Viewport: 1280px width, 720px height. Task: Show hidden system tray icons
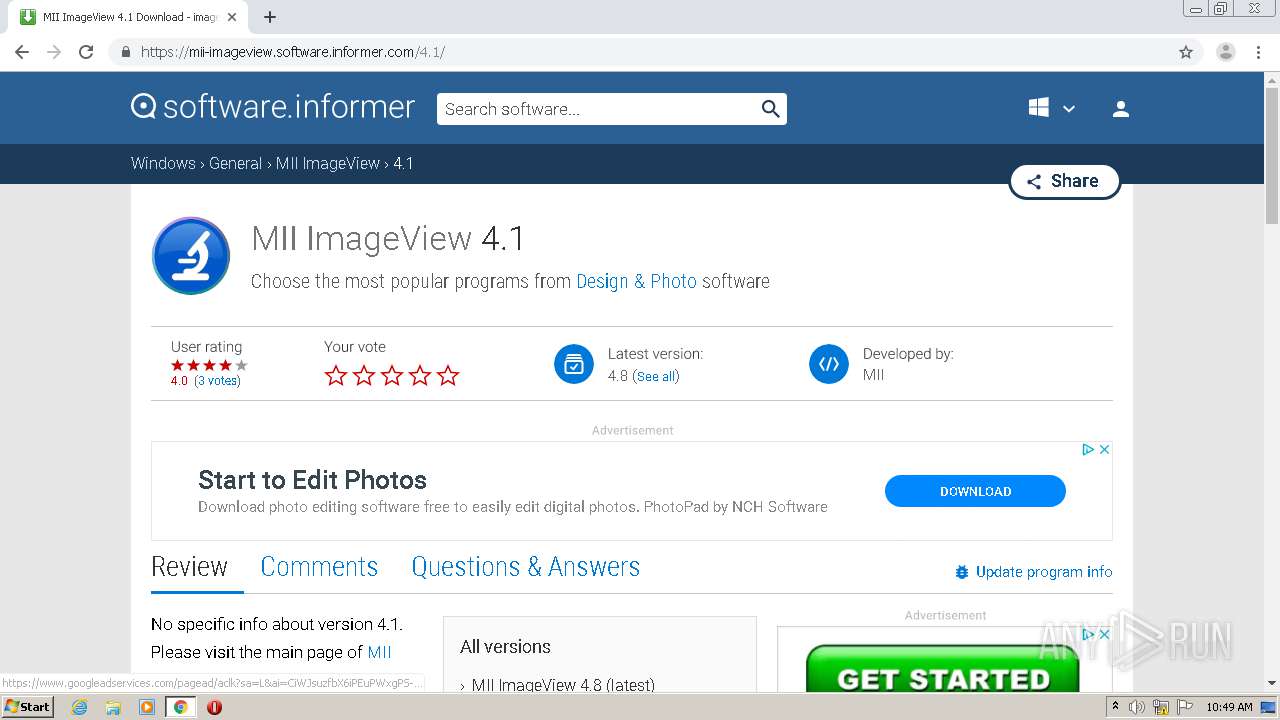coord(1116,707)
